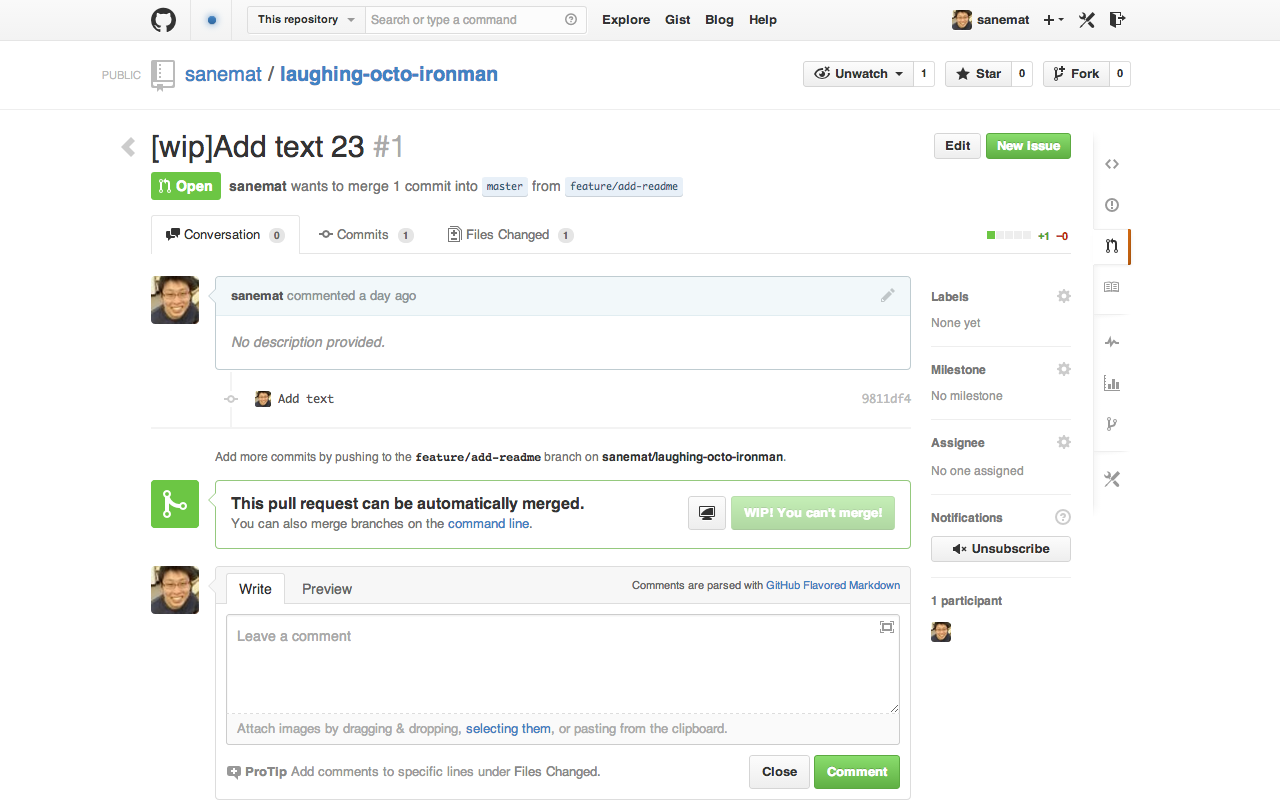Unsubscribe from this pull request's notifications
Viewport: 1280px width, 800px height.
[x=1000, y=548]
